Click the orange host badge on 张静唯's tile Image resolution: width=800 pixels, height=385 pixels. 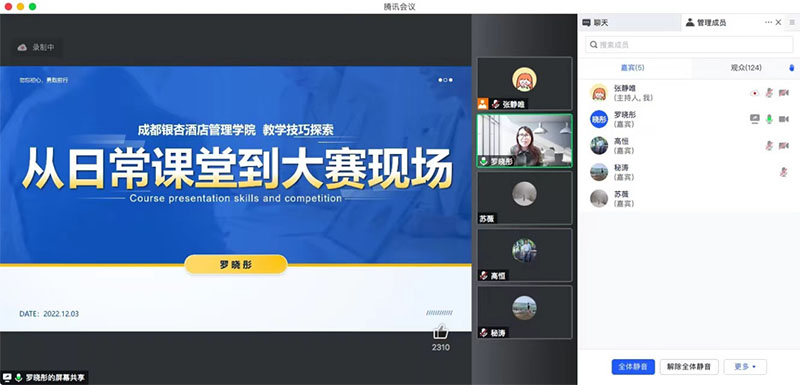point(482,104)
